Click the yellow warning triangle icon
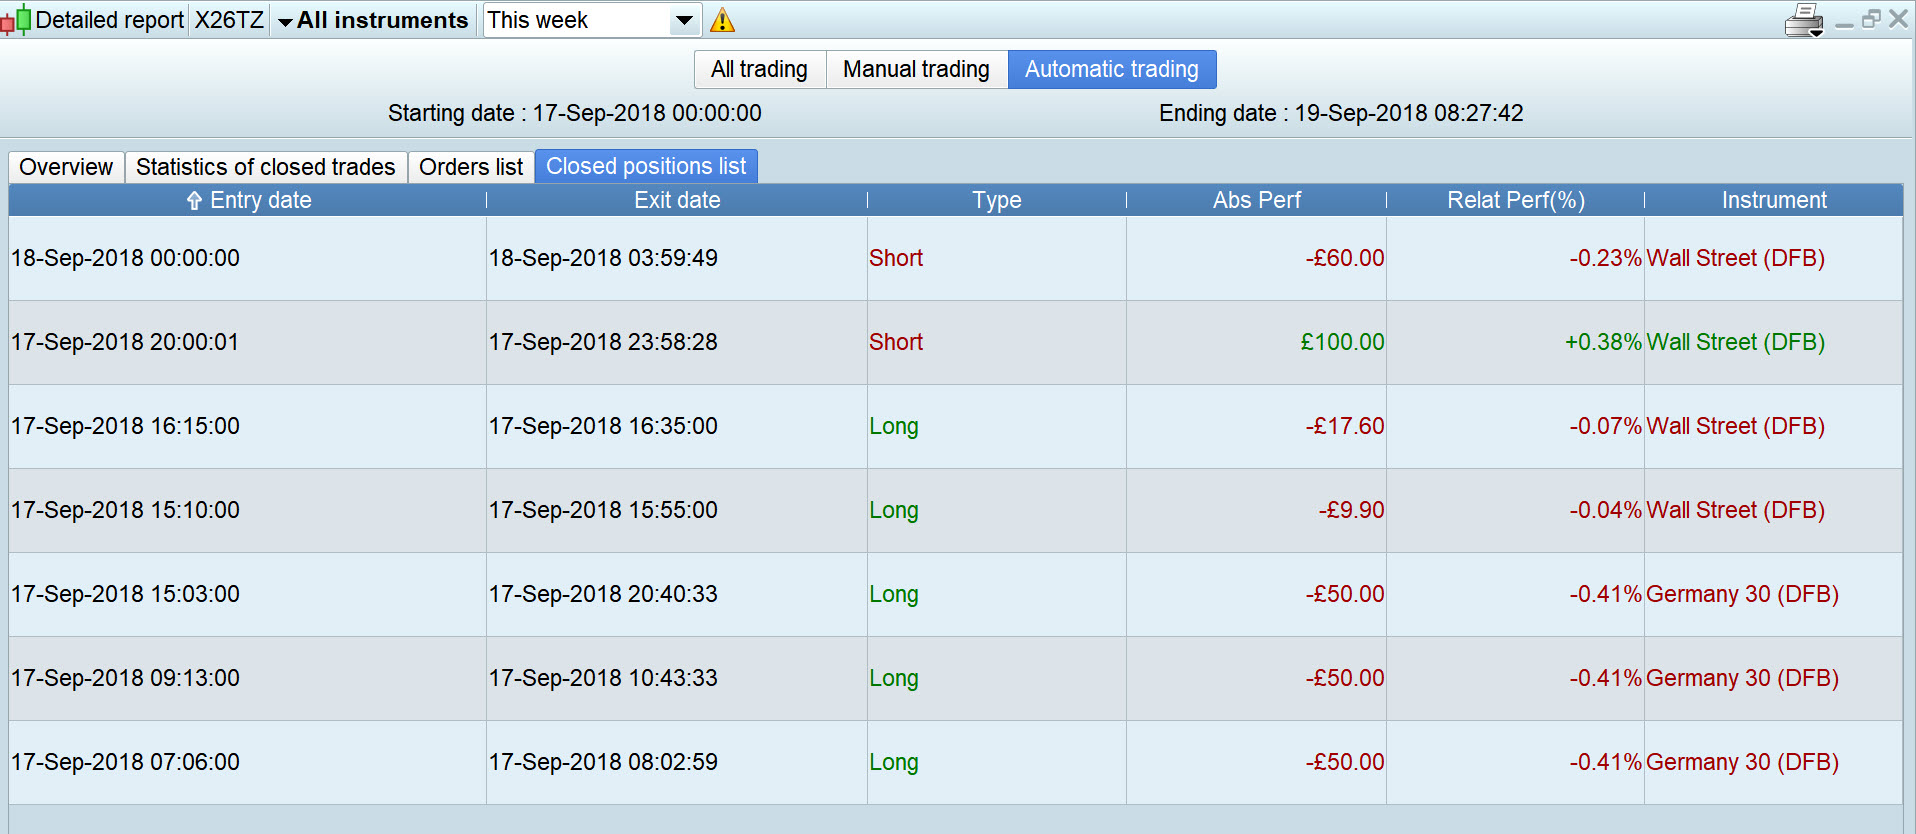Image resolution: width=1916 pixels, height=834 pixels. coord(722,20)
